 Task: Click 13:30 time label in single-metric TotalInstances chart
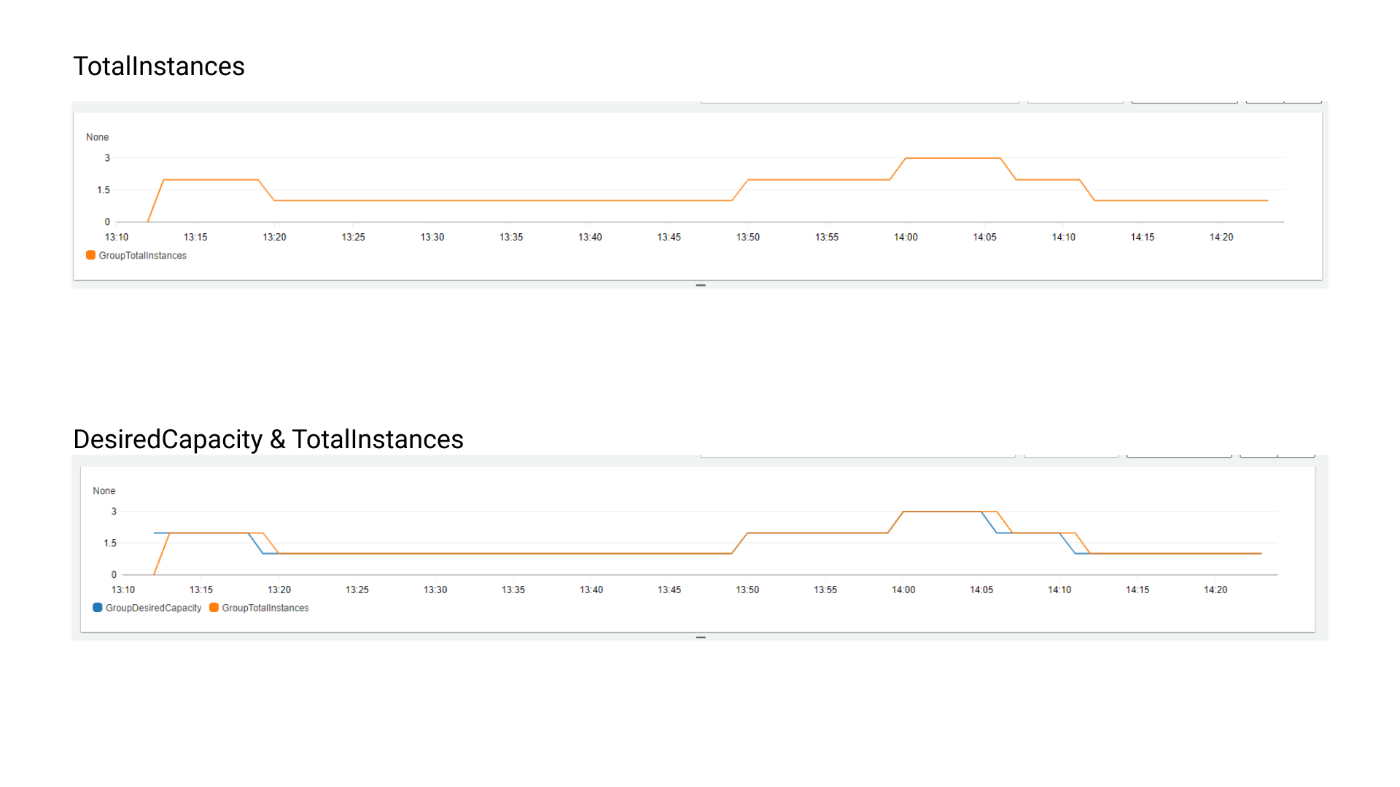click(x=432, y=237)
